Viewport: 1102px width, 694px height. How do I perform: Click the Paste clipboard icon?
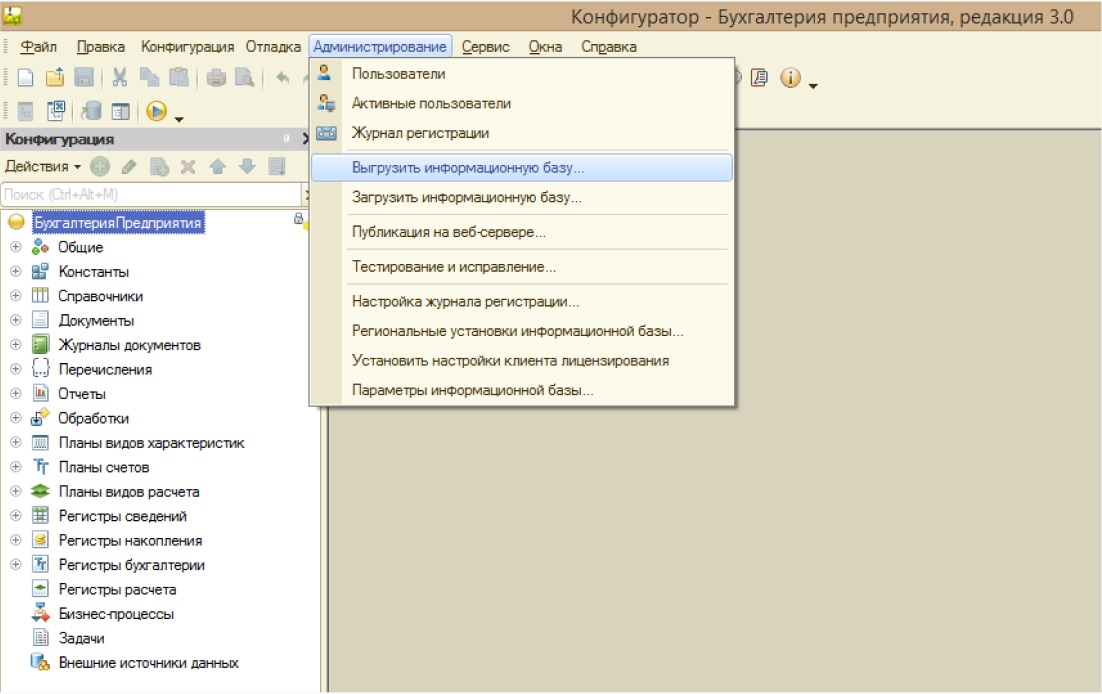pyautogui.click(x=179, y=77)
